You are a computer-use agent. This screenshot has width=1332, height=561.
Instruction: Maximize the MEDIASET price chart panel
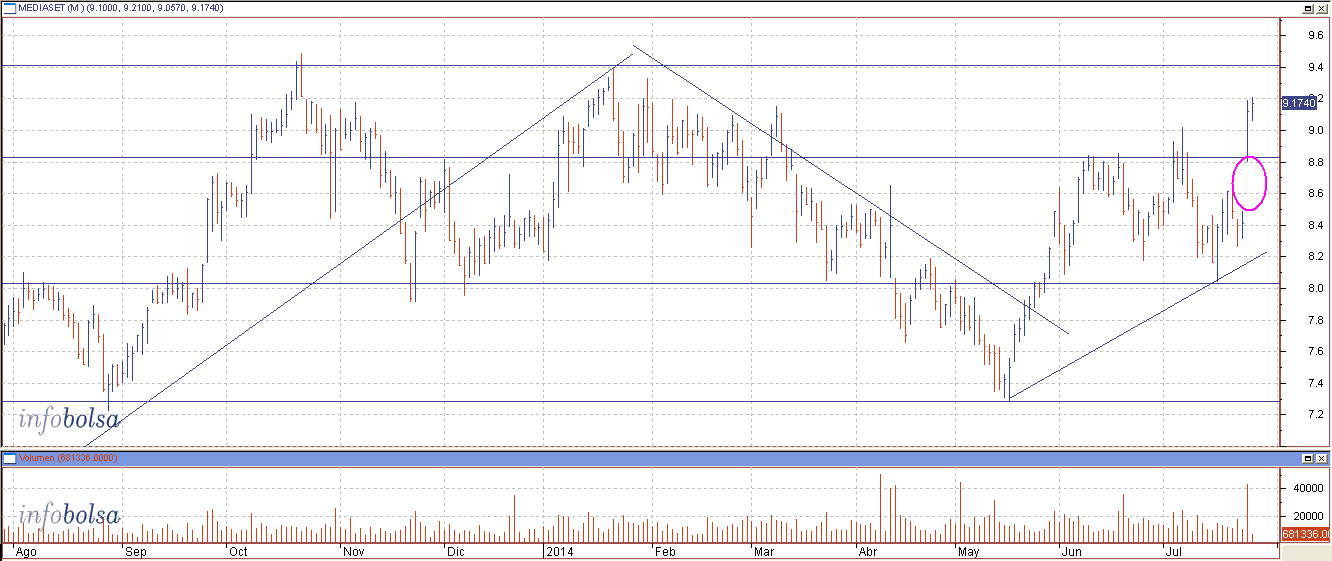(x=1308, y=7)
